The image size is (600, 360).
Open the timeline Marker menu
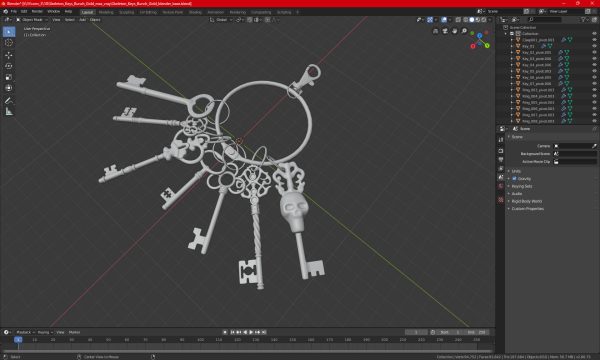coord(74,332)
